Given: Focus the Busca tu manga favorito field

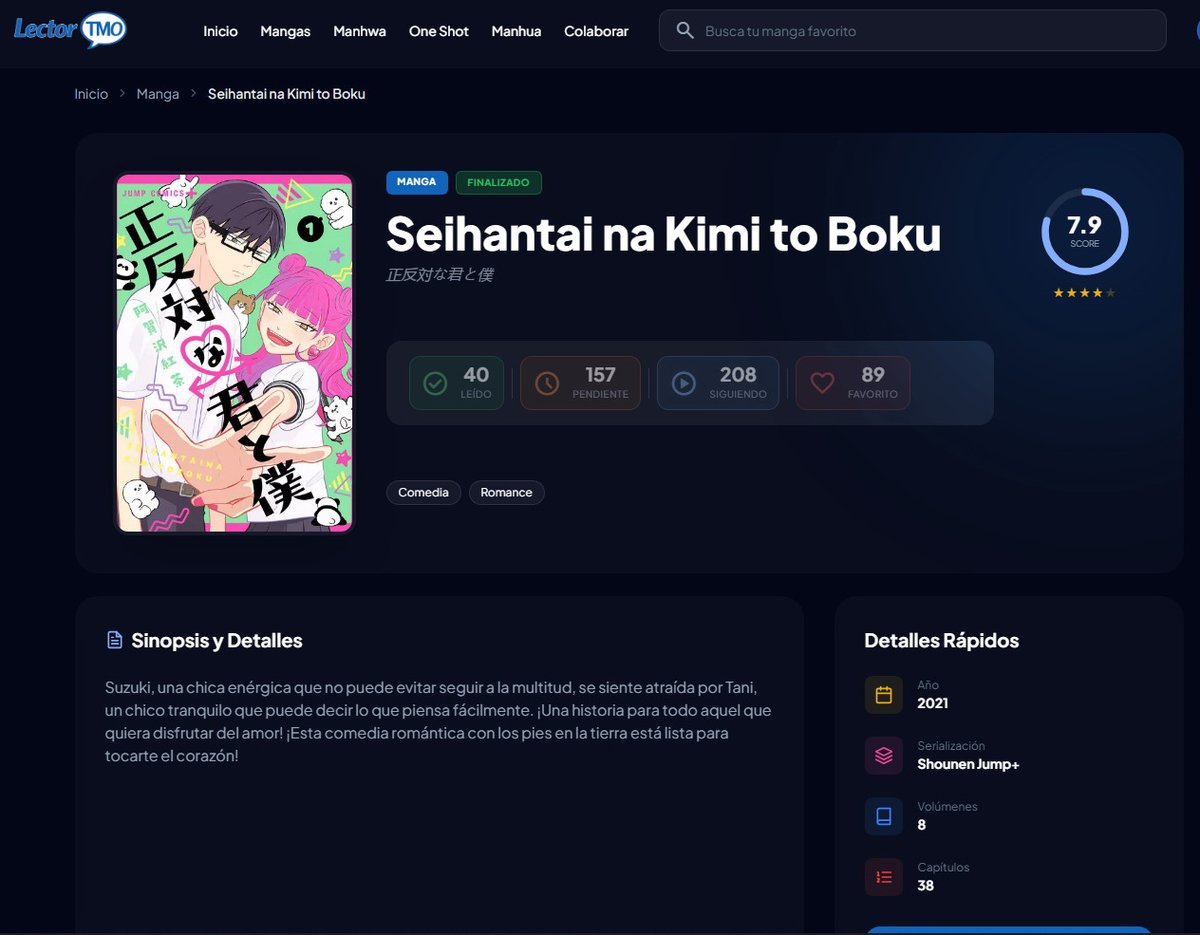Looking at the screenshot, I should pyautogui.click(x=912, y=31).
